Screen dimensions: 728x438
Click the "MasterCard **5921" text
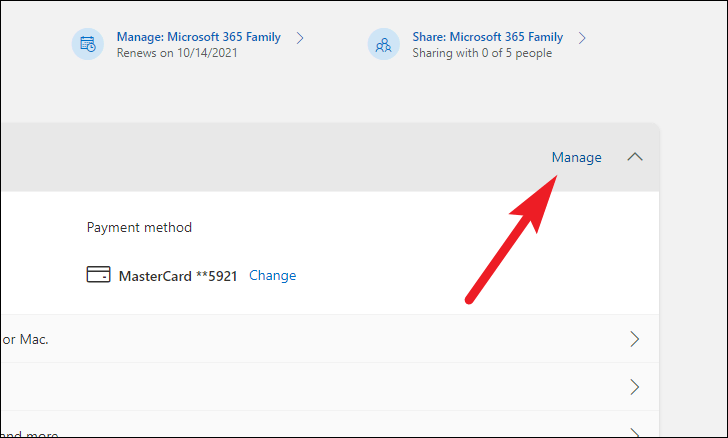pos(178,276)
